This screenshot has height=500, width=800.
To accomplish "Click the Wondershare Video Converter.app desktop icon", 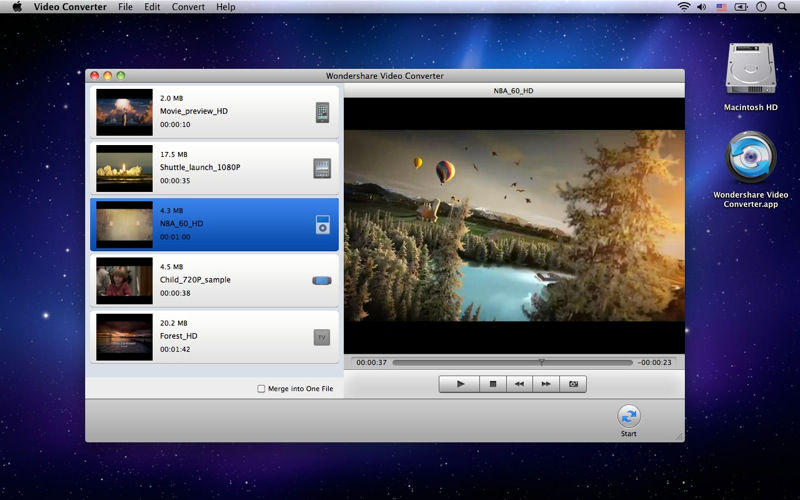I will click(751, 157).
